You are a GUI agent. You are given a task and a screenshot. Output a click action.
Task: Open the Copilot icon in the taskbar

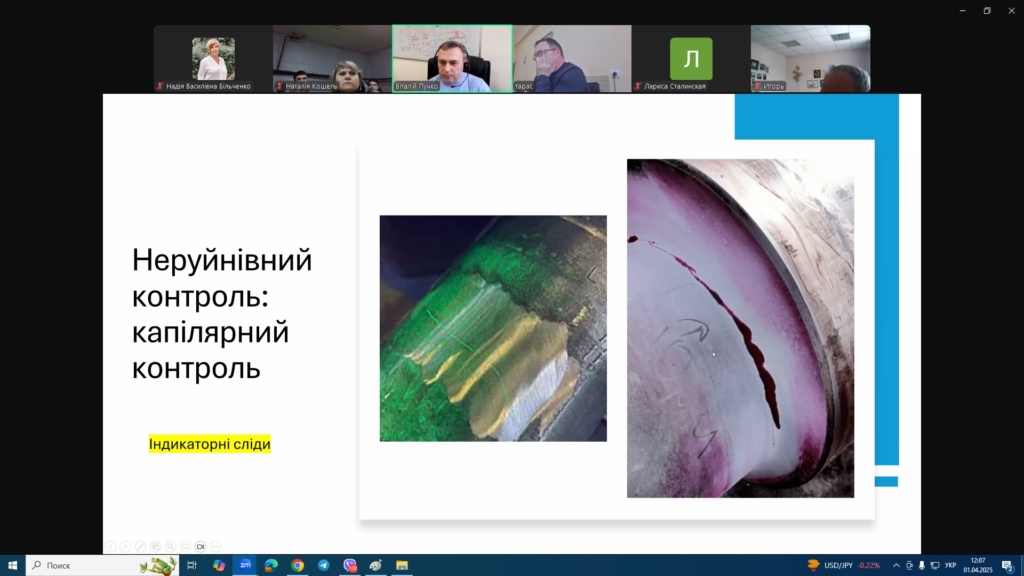(x=219, y=565)
